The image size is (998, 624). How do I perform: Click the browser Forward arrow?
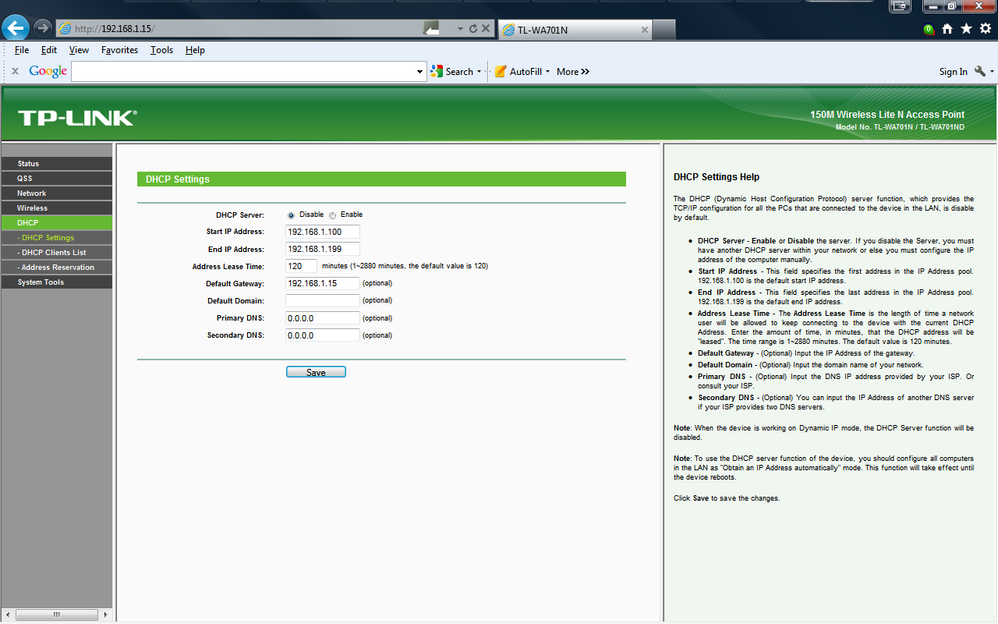click(x=42, y=28)
